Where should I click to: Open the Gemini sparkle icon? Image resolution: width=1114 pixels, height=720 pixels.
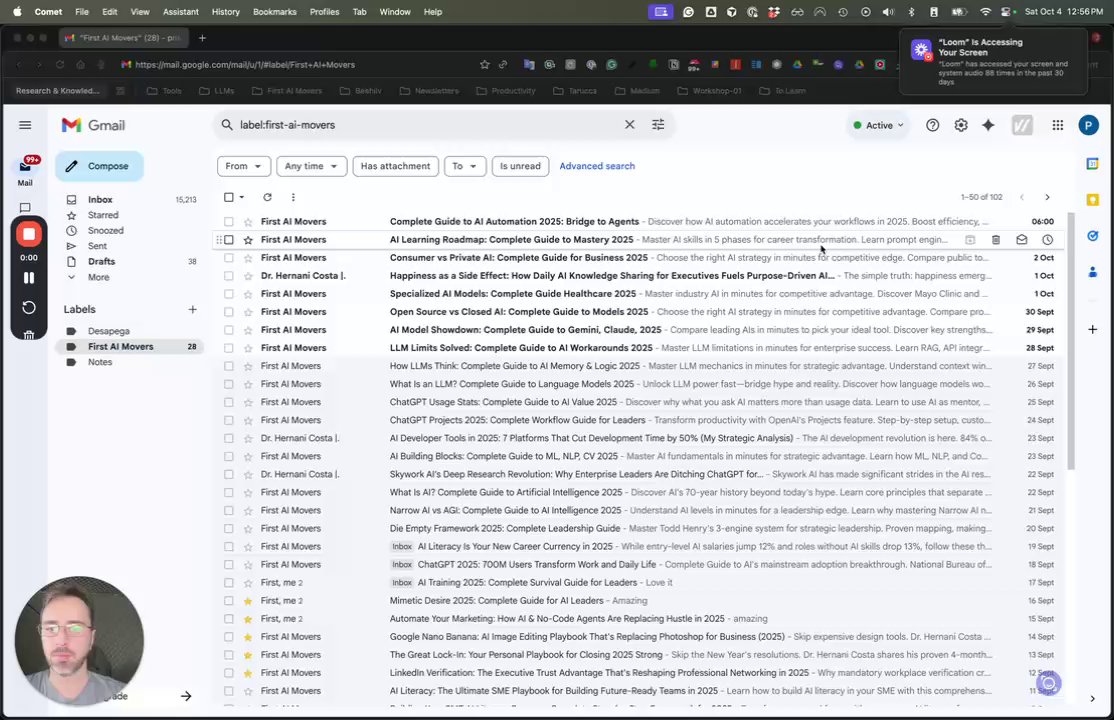coord(988,125)
